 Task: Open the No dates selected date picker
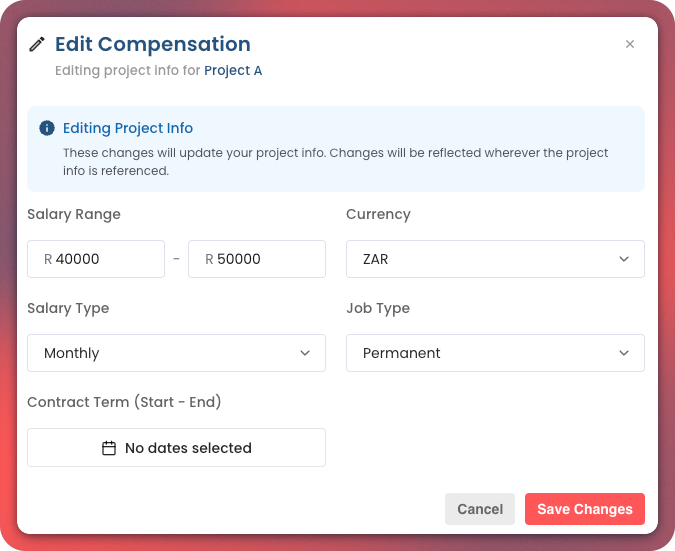(x=176, y=448)
